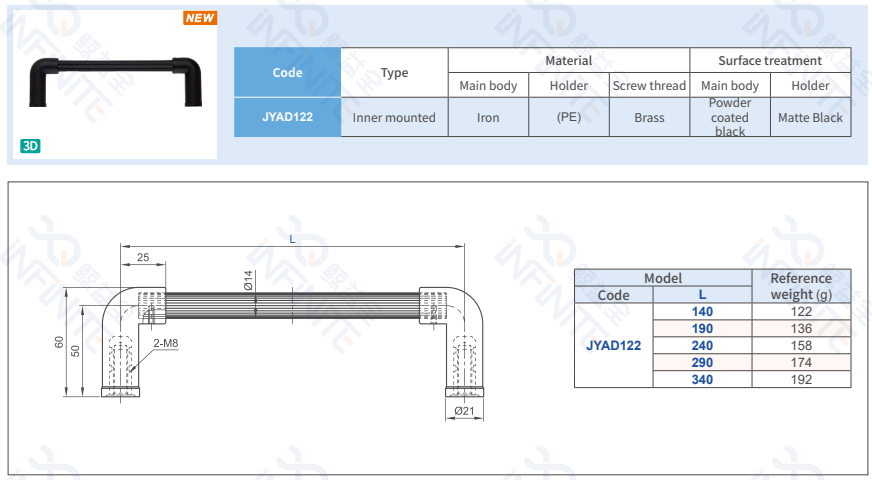
Task: Choose the 190 length option
Action: [702, 328]
